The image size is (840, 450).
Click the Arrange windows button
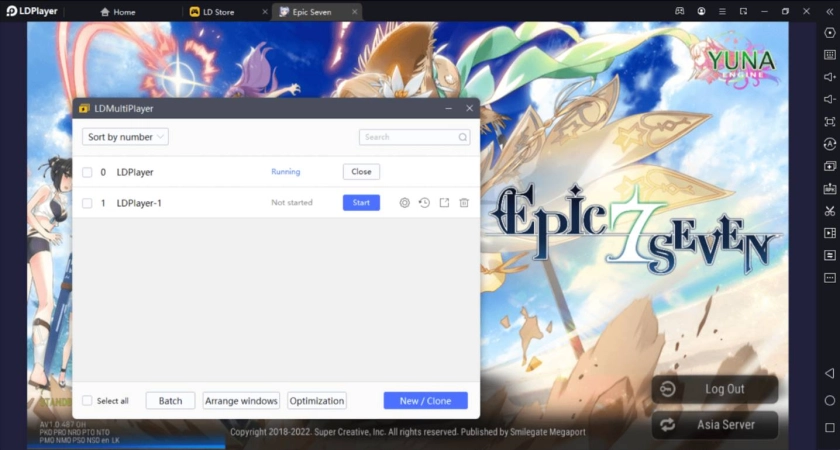coord(241,401)
